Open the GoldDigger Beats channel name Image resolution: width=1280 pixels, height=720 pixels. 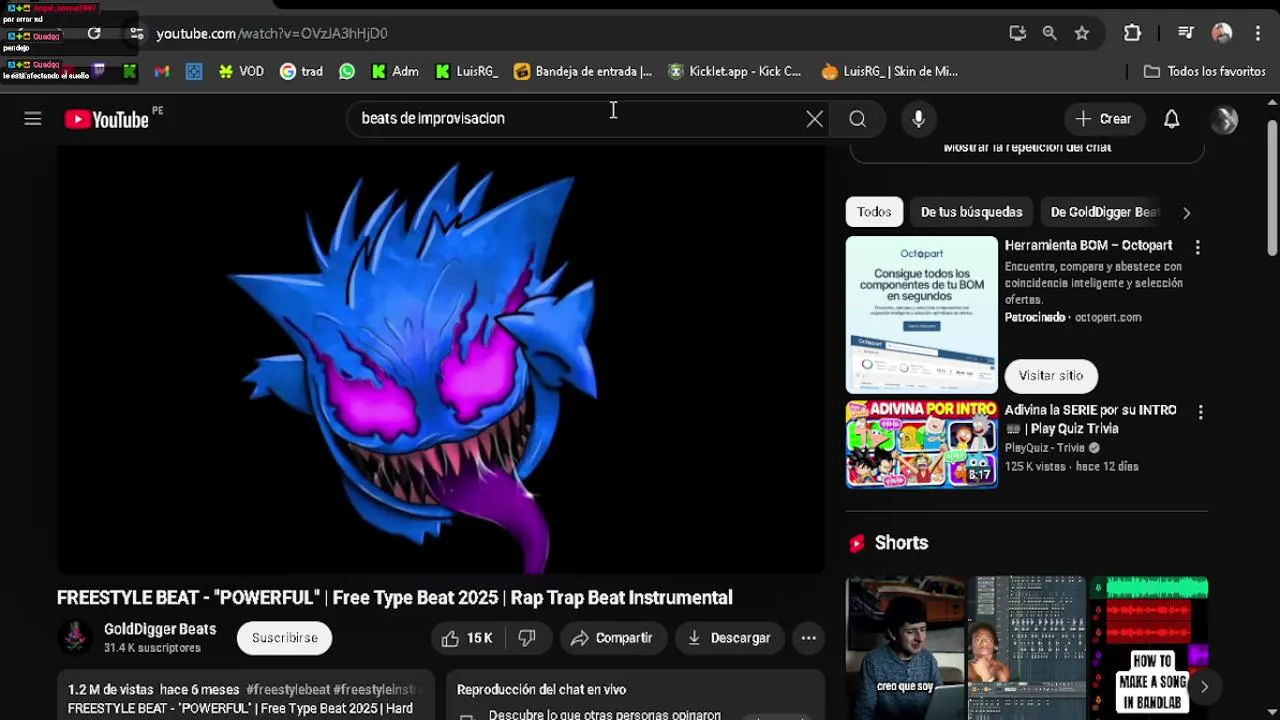pyautogui.click(x=160, y=629)
